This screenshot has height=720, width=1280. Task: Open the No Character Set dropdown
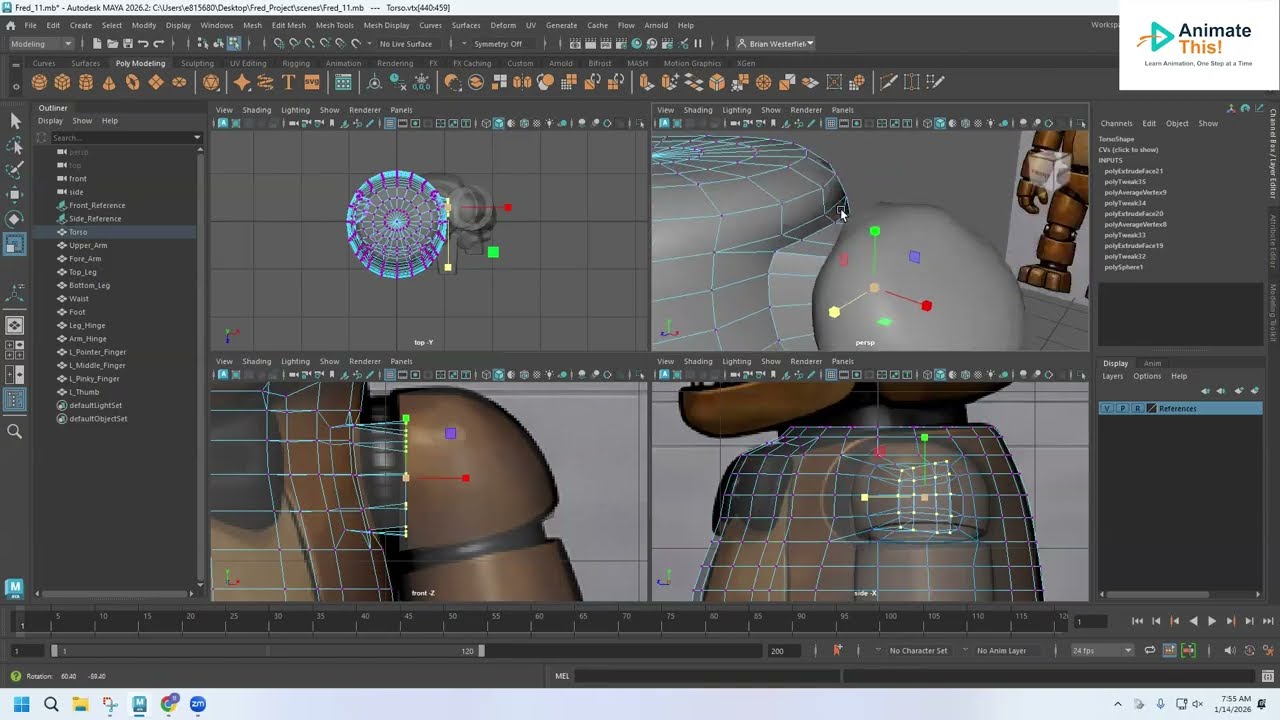(x=918, y=650)
